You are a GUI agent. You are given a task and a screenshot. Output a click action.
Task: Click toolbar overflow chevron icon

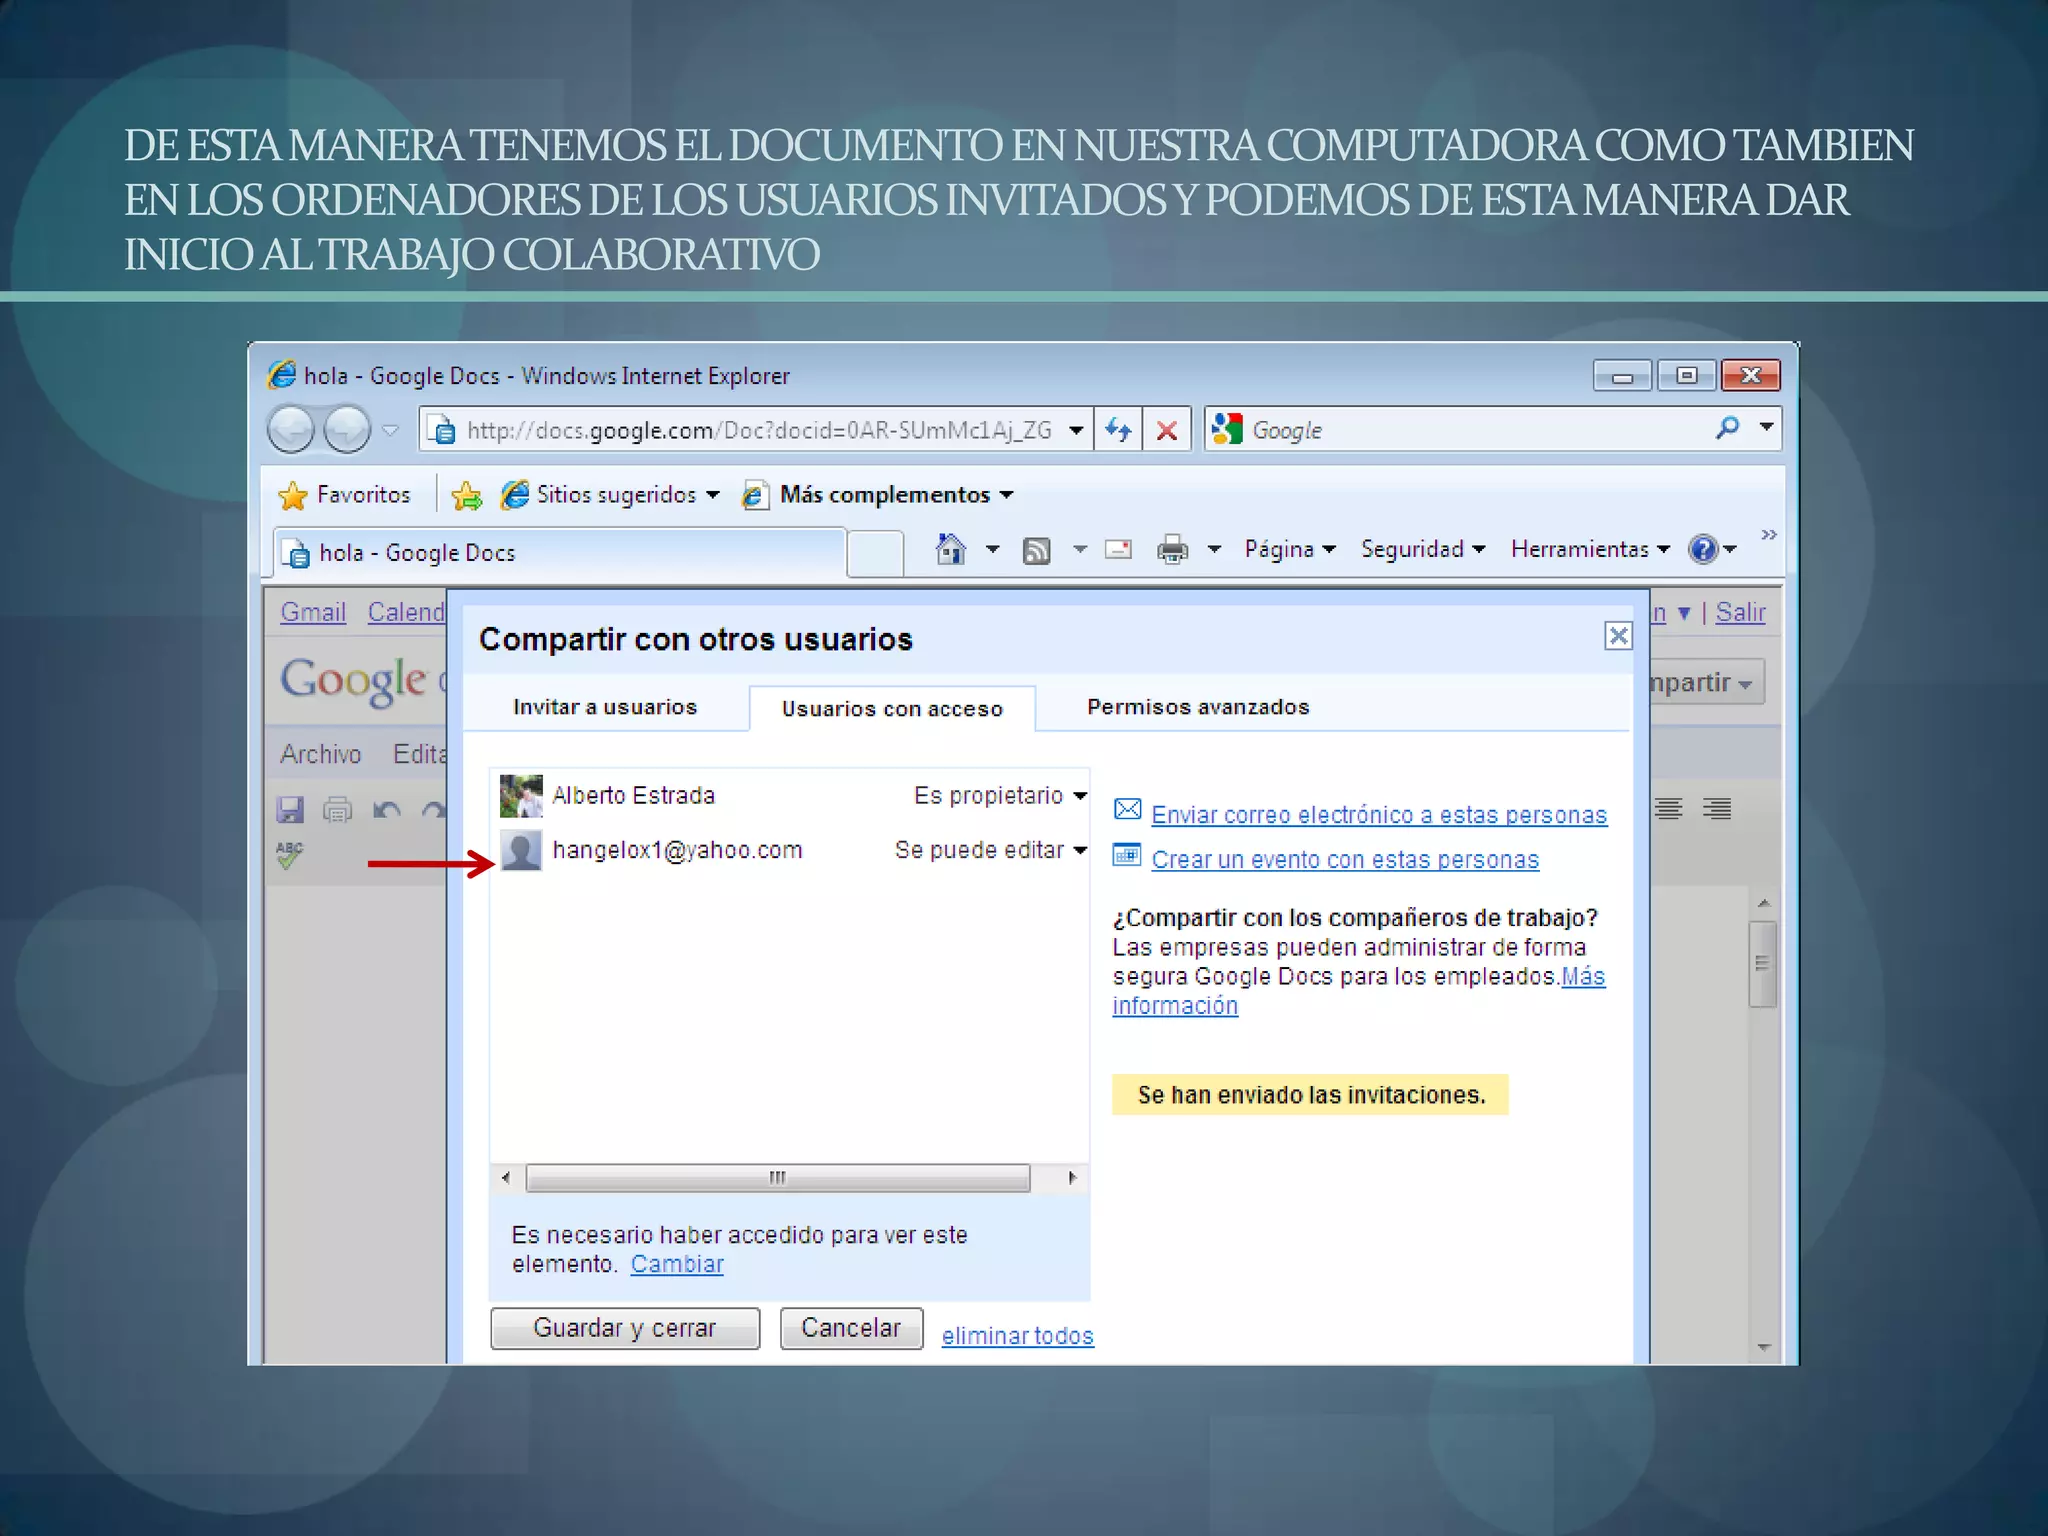click(1769, 535)
